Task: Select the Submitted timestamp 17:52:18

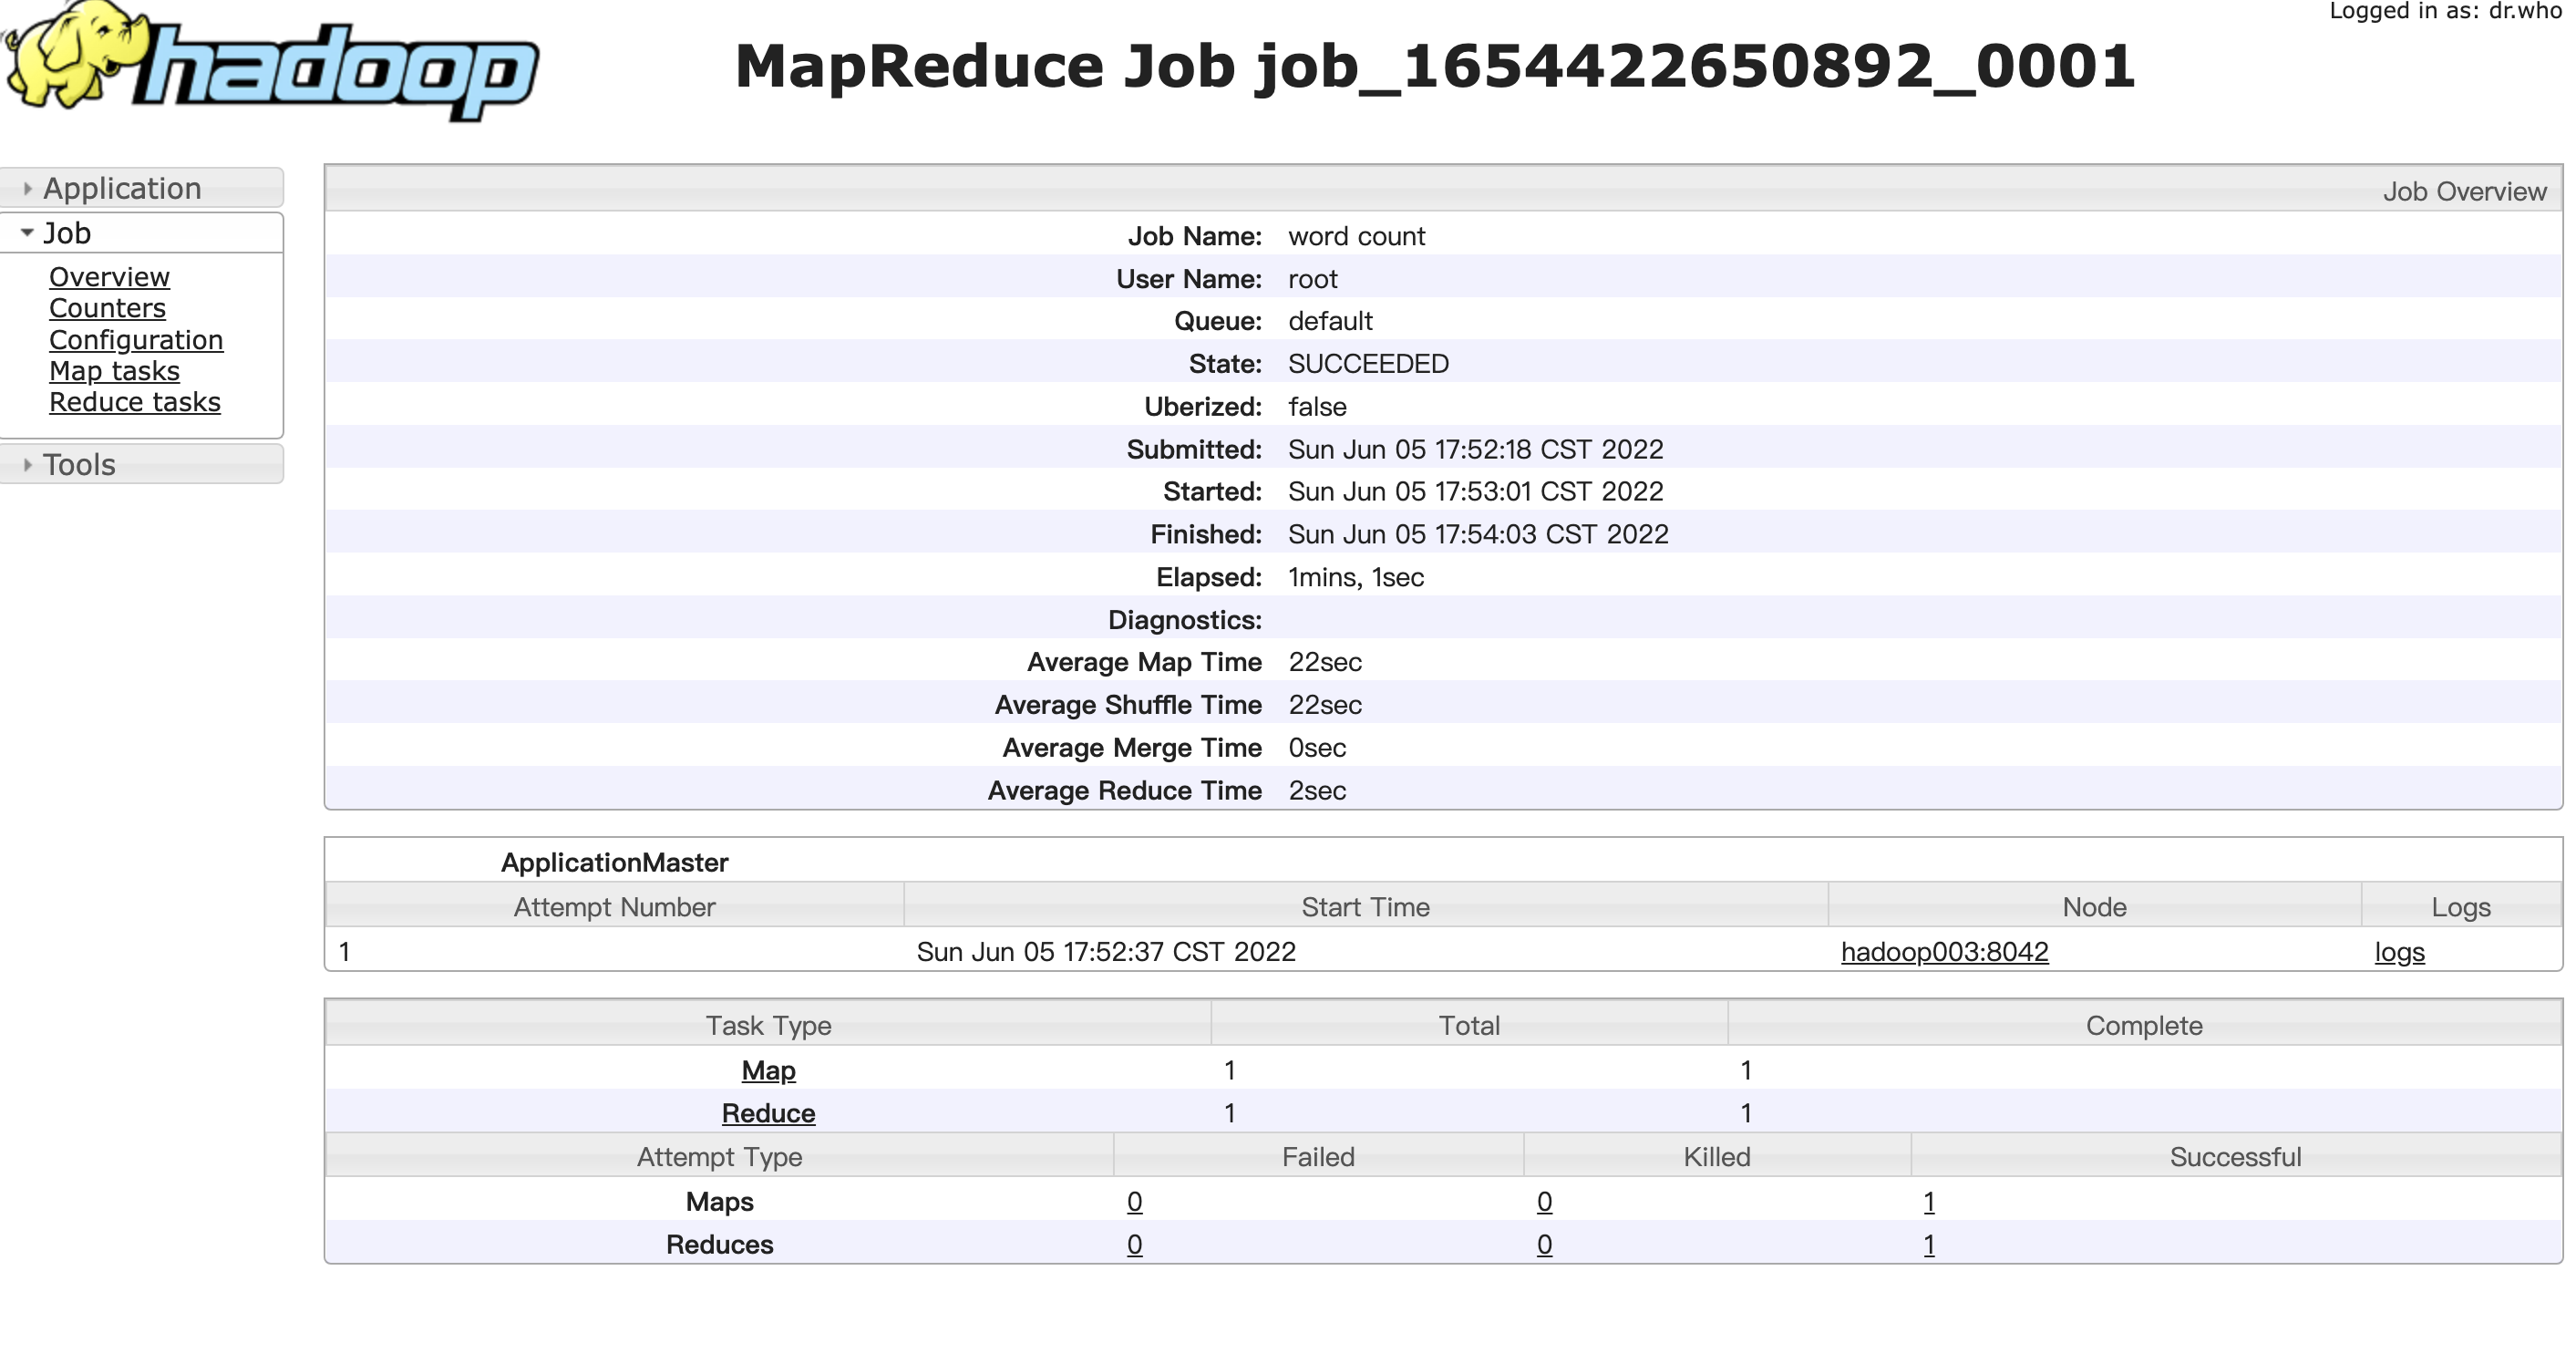Action: pyautogui.click(x=1476, y=449)
